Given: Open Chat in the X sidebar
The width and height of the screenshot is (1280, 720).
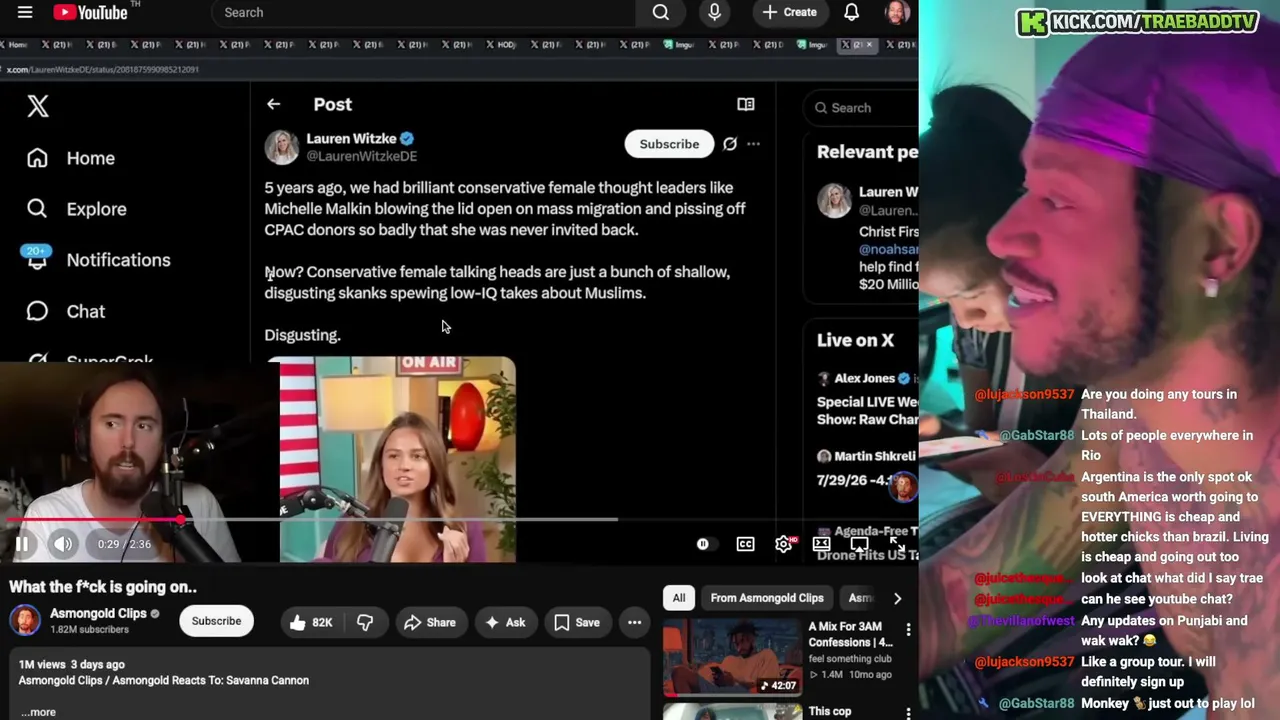Looking at the screenshot, I should 66,311.
